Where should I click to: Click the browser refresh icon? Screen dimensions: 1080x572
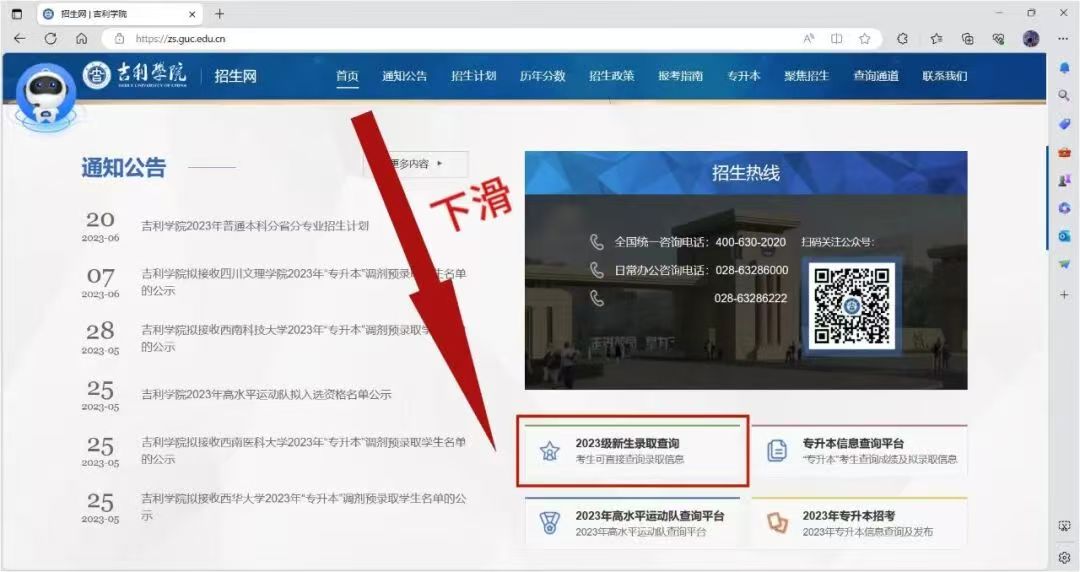click(x=50, y=39)
